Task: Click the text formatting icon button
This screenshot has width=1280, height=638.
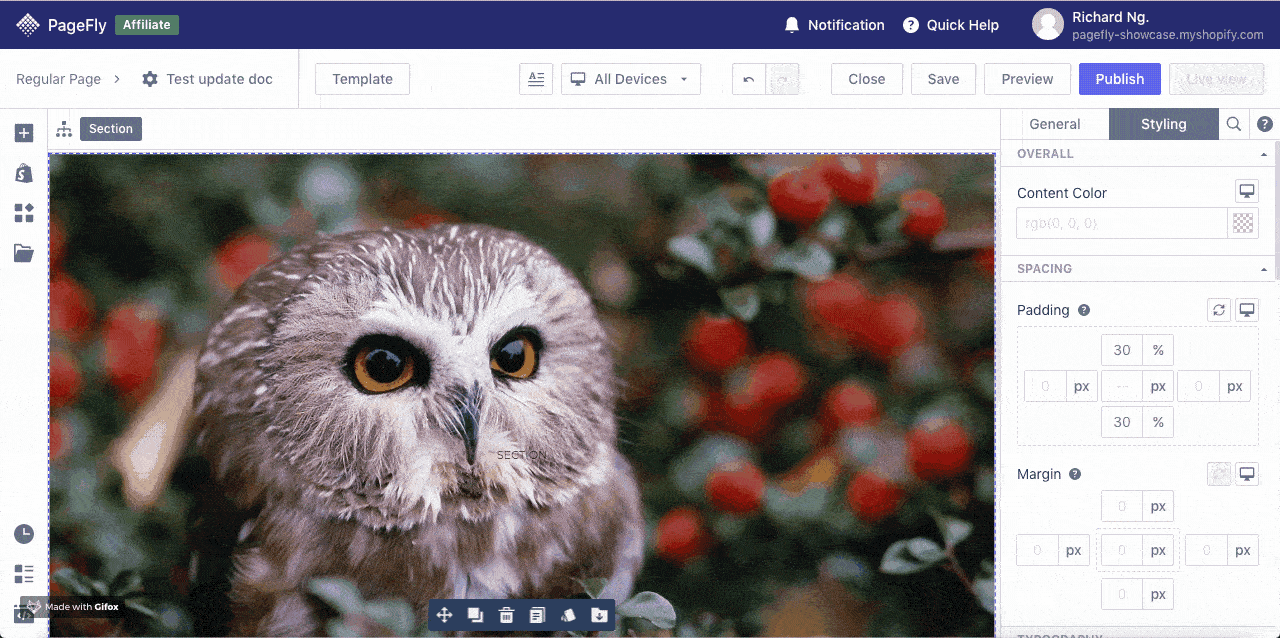Action: [536, 79]
